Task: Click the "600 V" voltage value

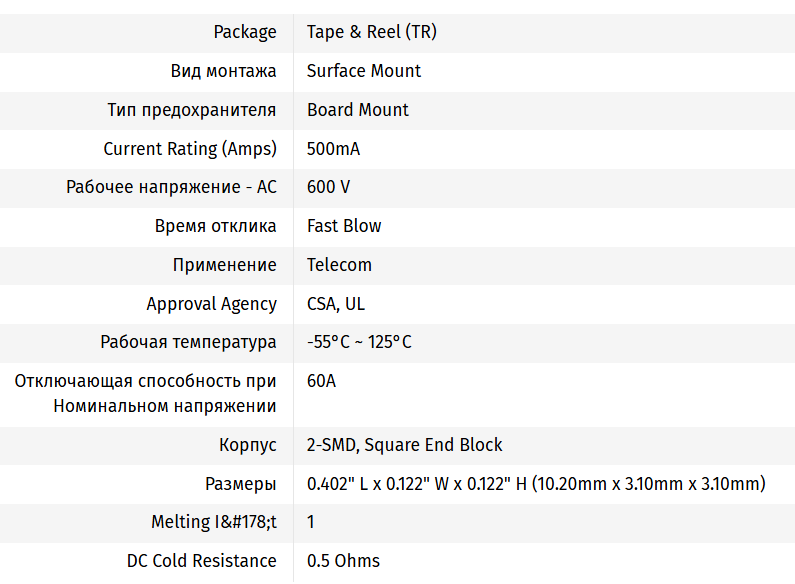Action: tap(328, 187)
